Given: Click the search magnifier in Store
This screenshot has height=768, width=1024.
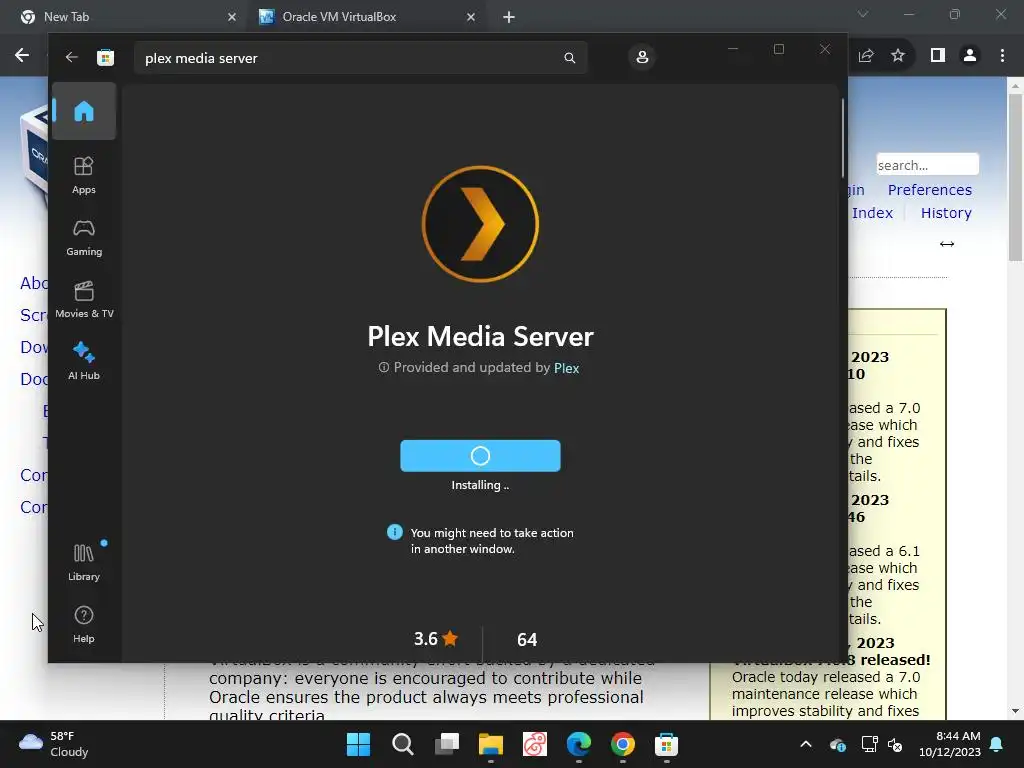Looking at the screenshot, I should (569, 57).
